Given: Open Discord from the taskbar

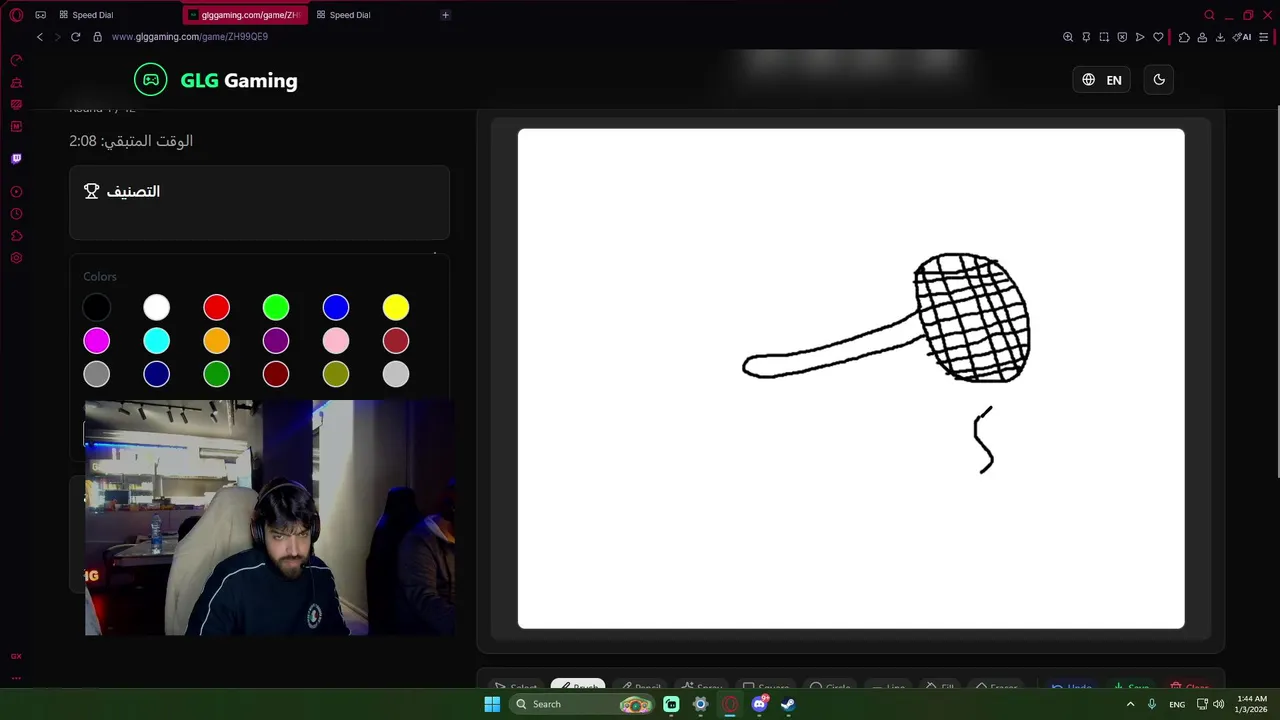Looking at the screenshot, I should coord(759,704).
